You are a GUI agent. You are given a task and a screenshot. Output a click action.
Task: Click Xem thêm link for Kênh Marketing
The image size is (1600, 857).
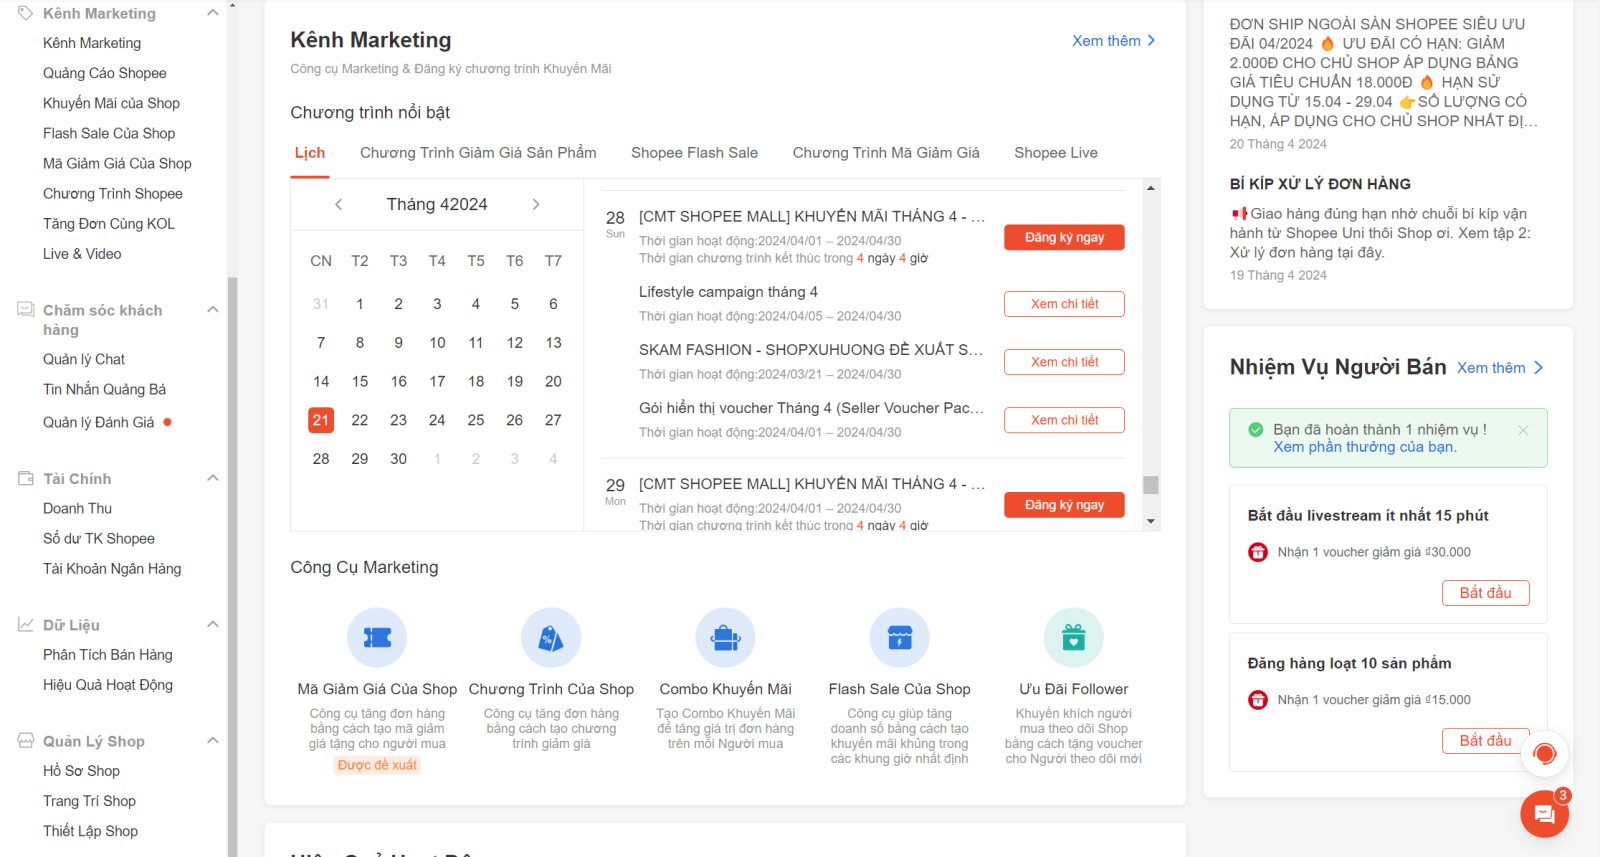pyautogui.click(x=1113, y=41)
